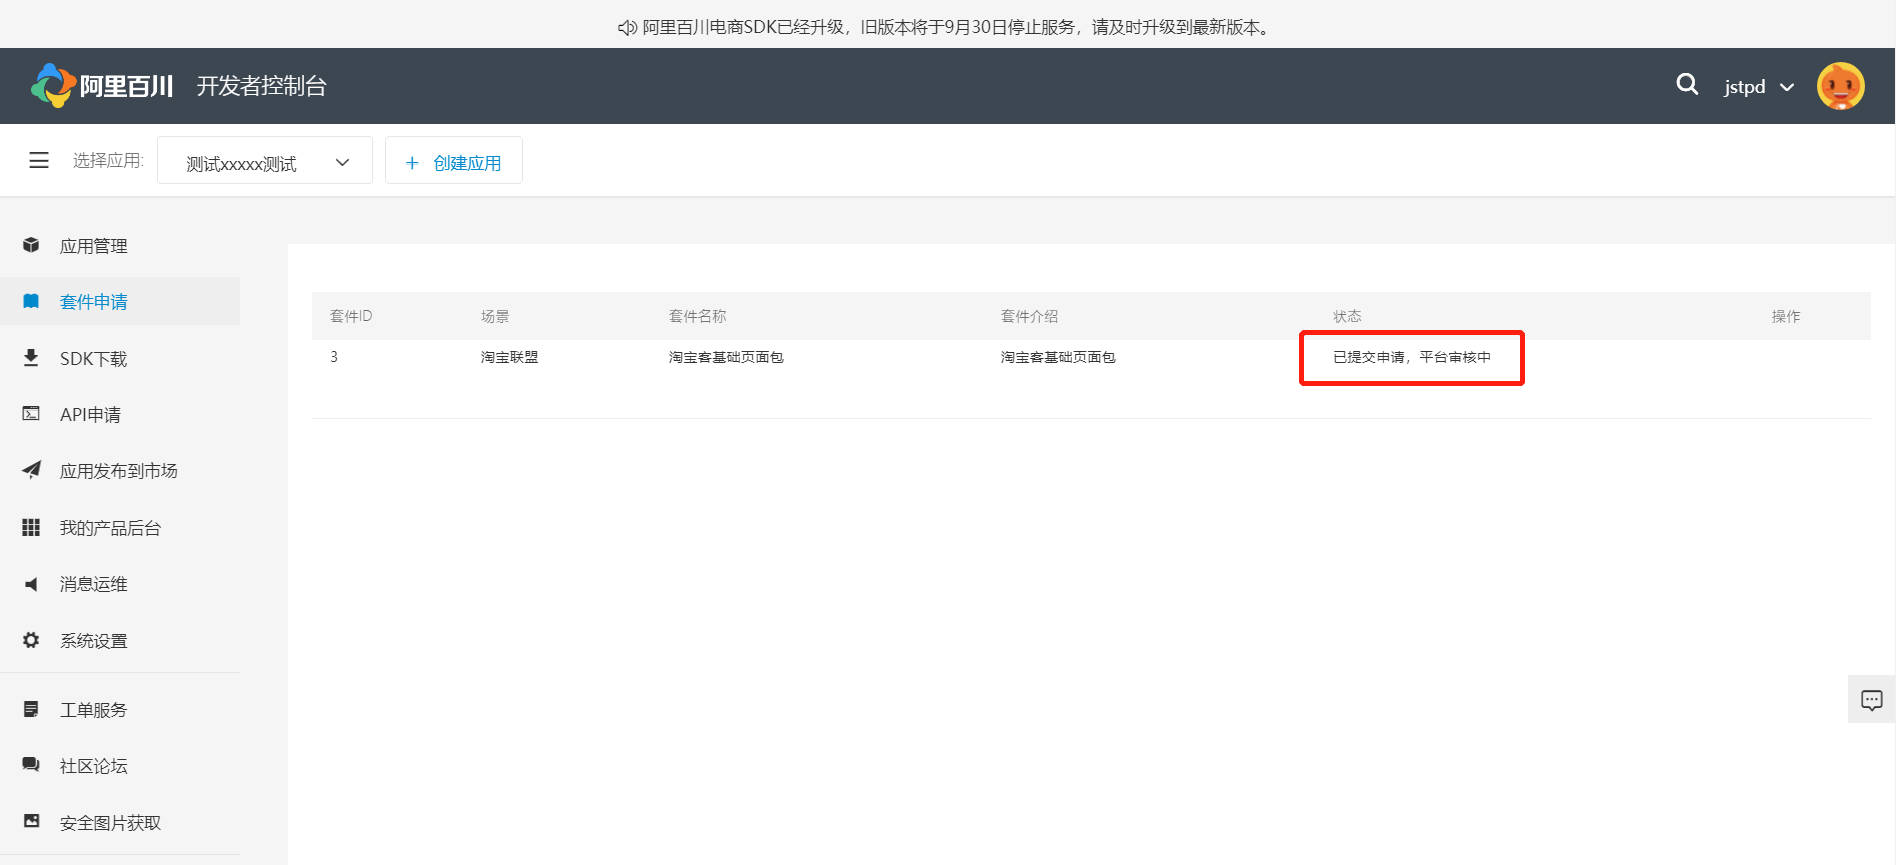Open 应用发布到市场 menu item
The width and height of the screenshot is (1896, 865).
tap(120, 471)
